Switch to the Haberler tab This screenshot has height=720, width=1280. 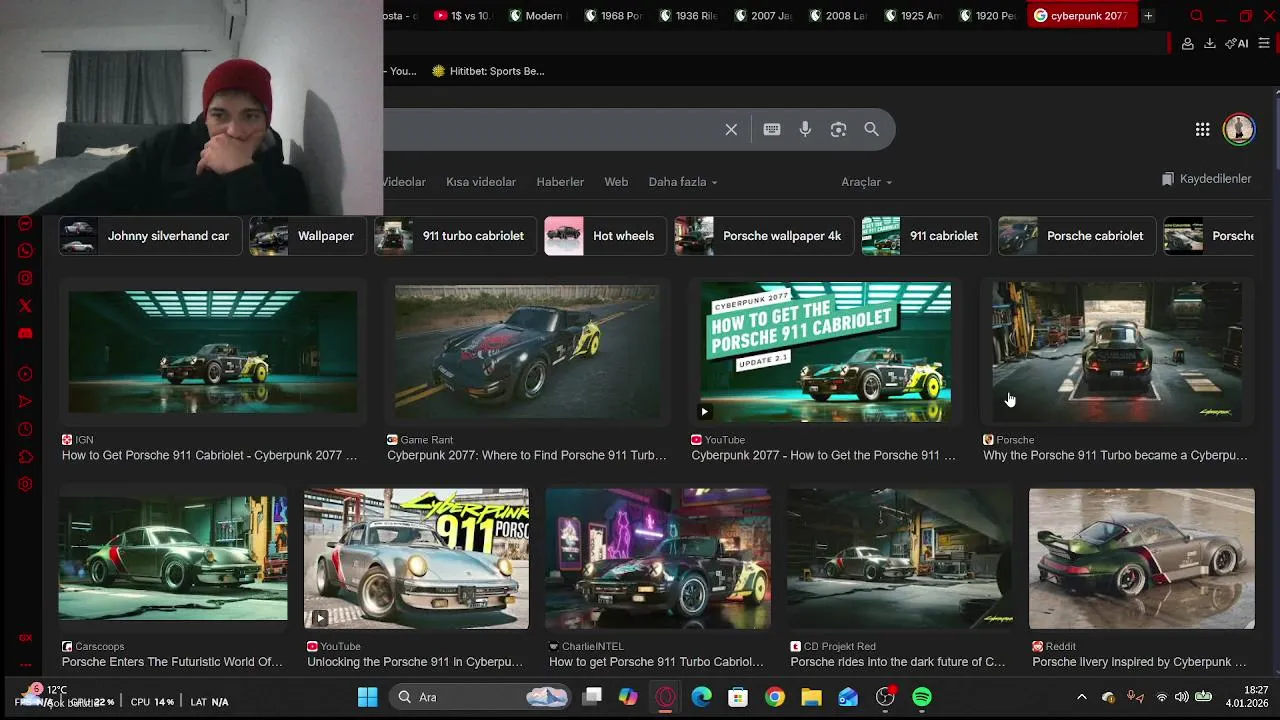(x=560, y=182)
